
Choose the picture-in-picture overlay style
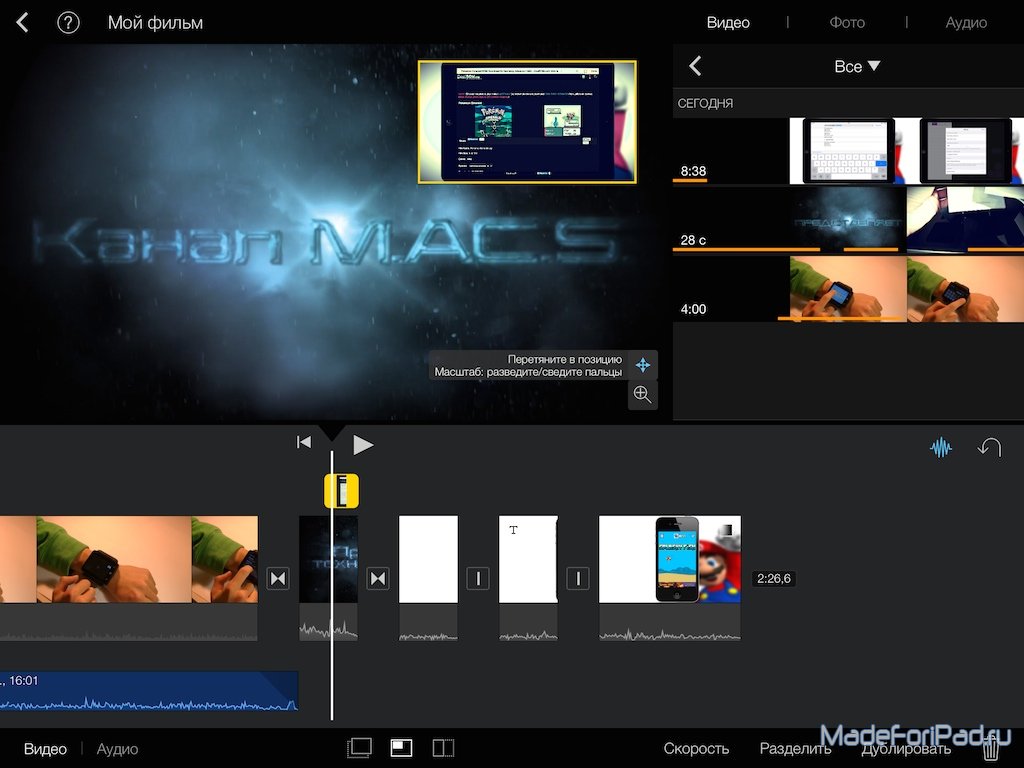(x=401, y=748)
